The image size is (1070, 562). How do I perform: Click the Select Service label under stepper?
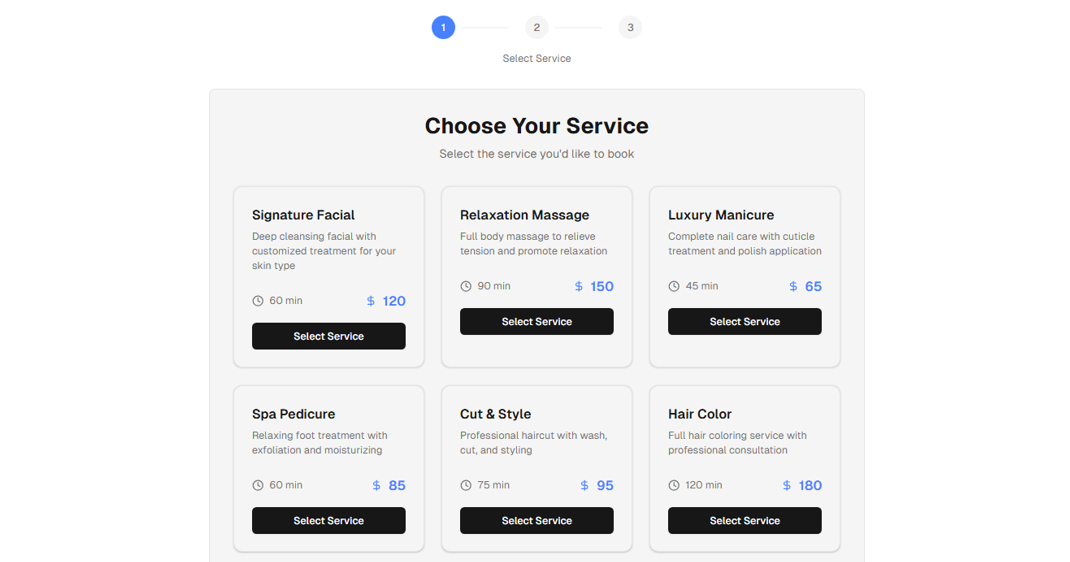click(x=536, y=59)
